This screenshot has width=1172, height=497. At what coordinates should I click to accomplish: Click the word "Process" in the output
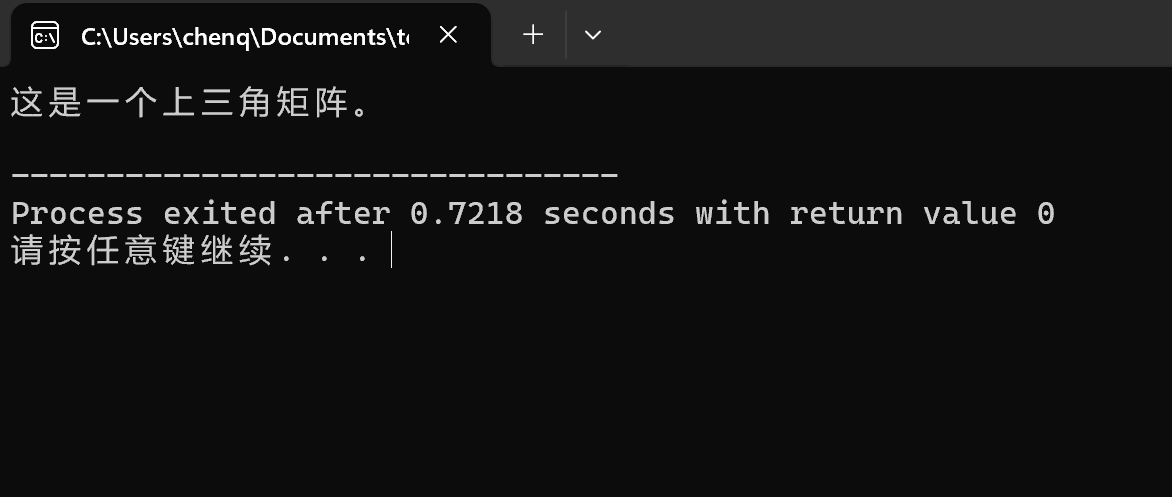tap(77, 214)
